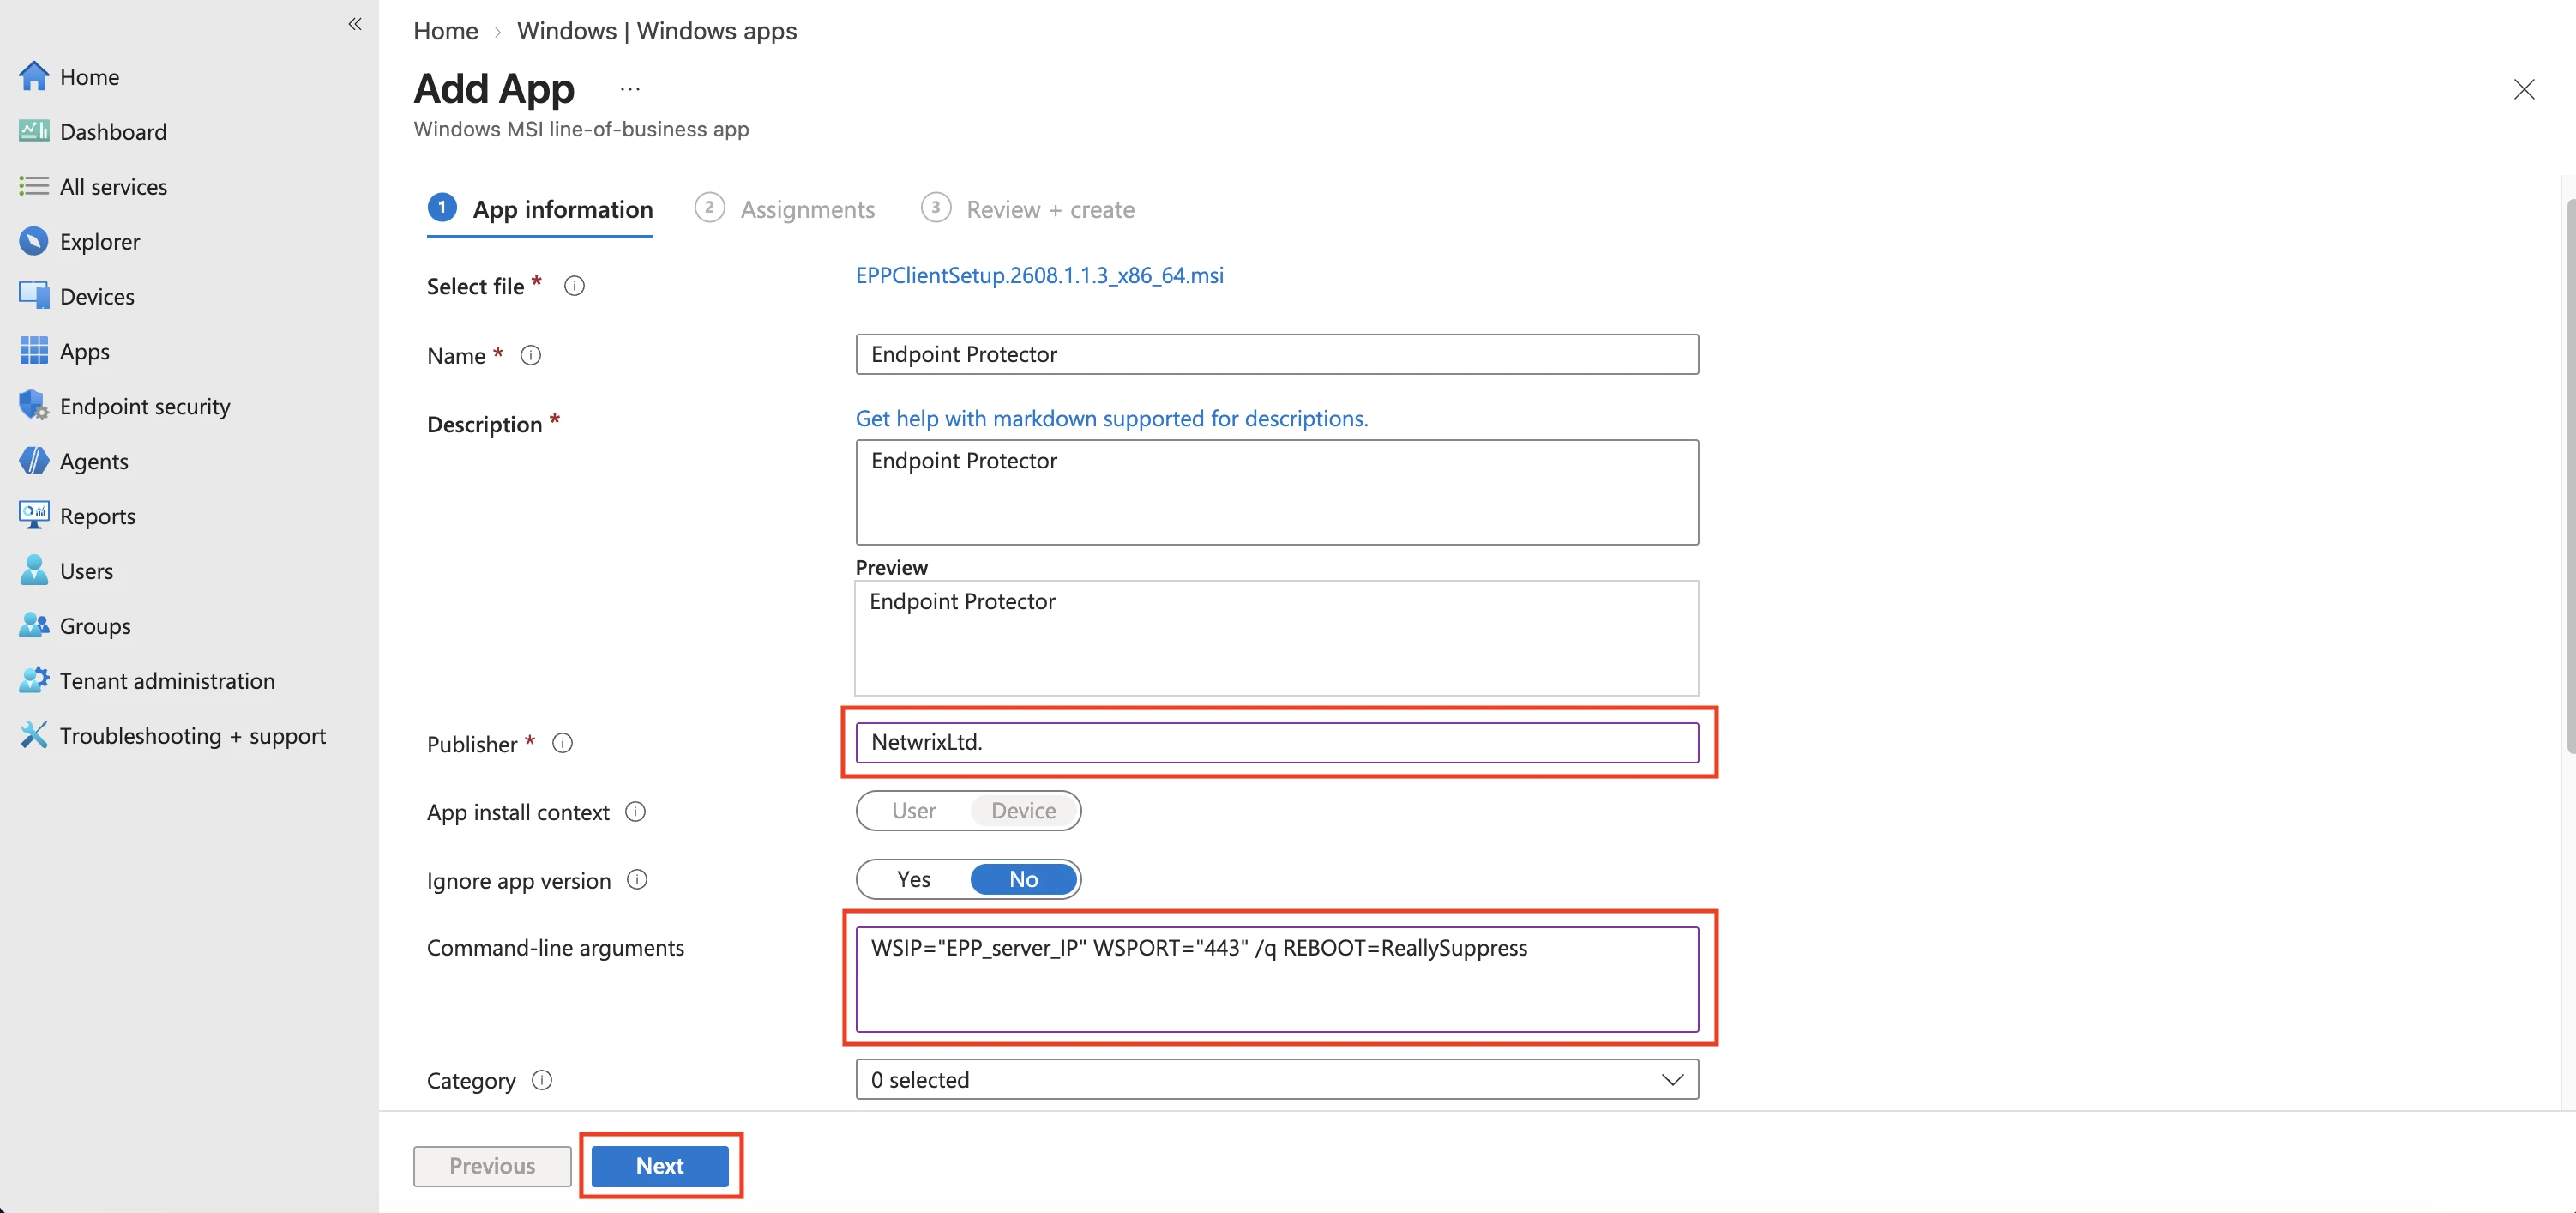Open Explorer via its compass icon
Image resolution: width=2576 pixels, height=1213 pixels.
tap(33, 241)
